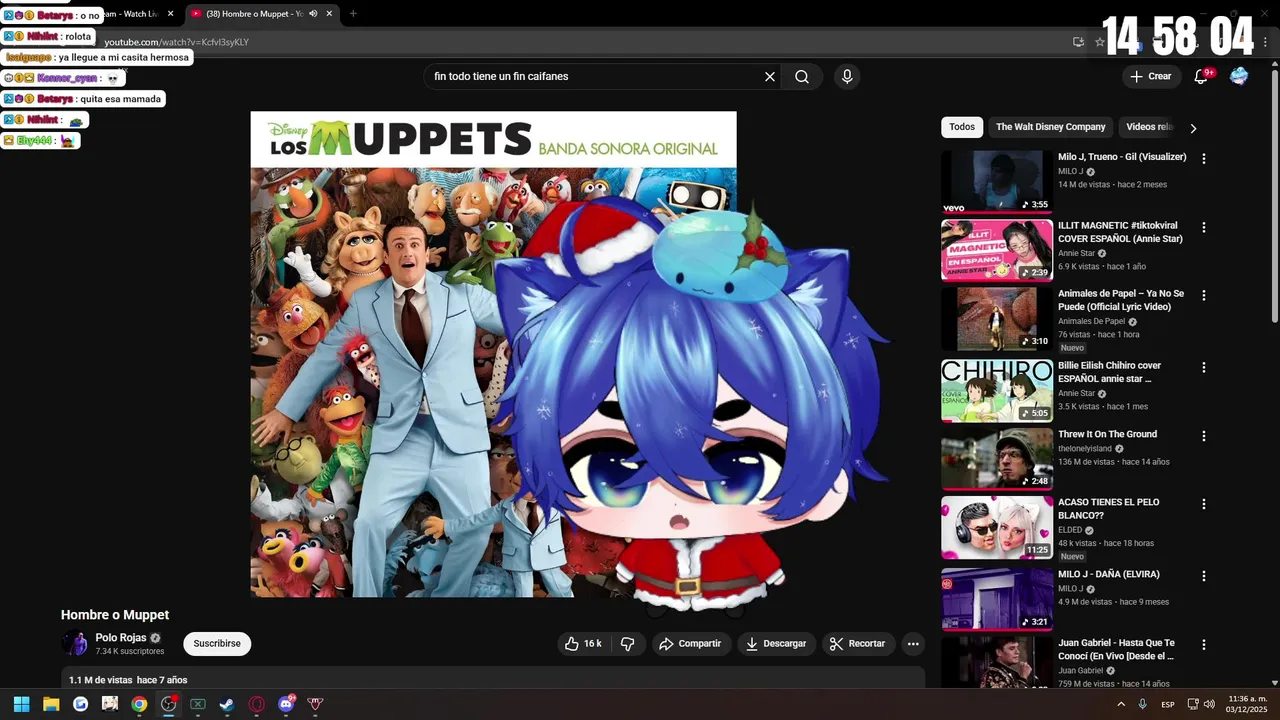Open the Animales de Papel video thumbnail
The height and width of the screenshot is (720, 1280).
coord(997,319)
